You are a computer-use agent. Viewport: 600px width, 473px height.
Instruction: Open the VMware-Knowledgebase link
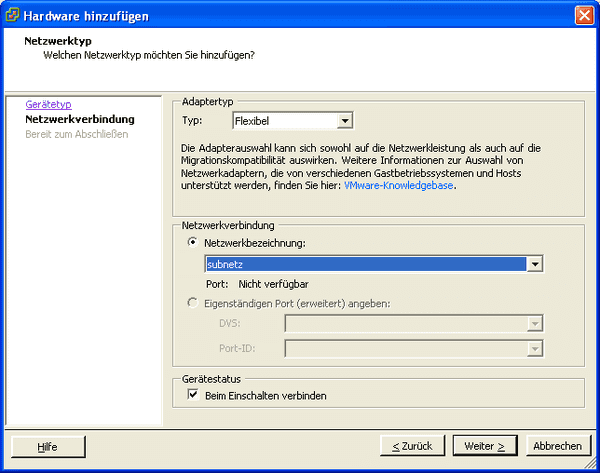pyautogui.click(x=398, y=185)
